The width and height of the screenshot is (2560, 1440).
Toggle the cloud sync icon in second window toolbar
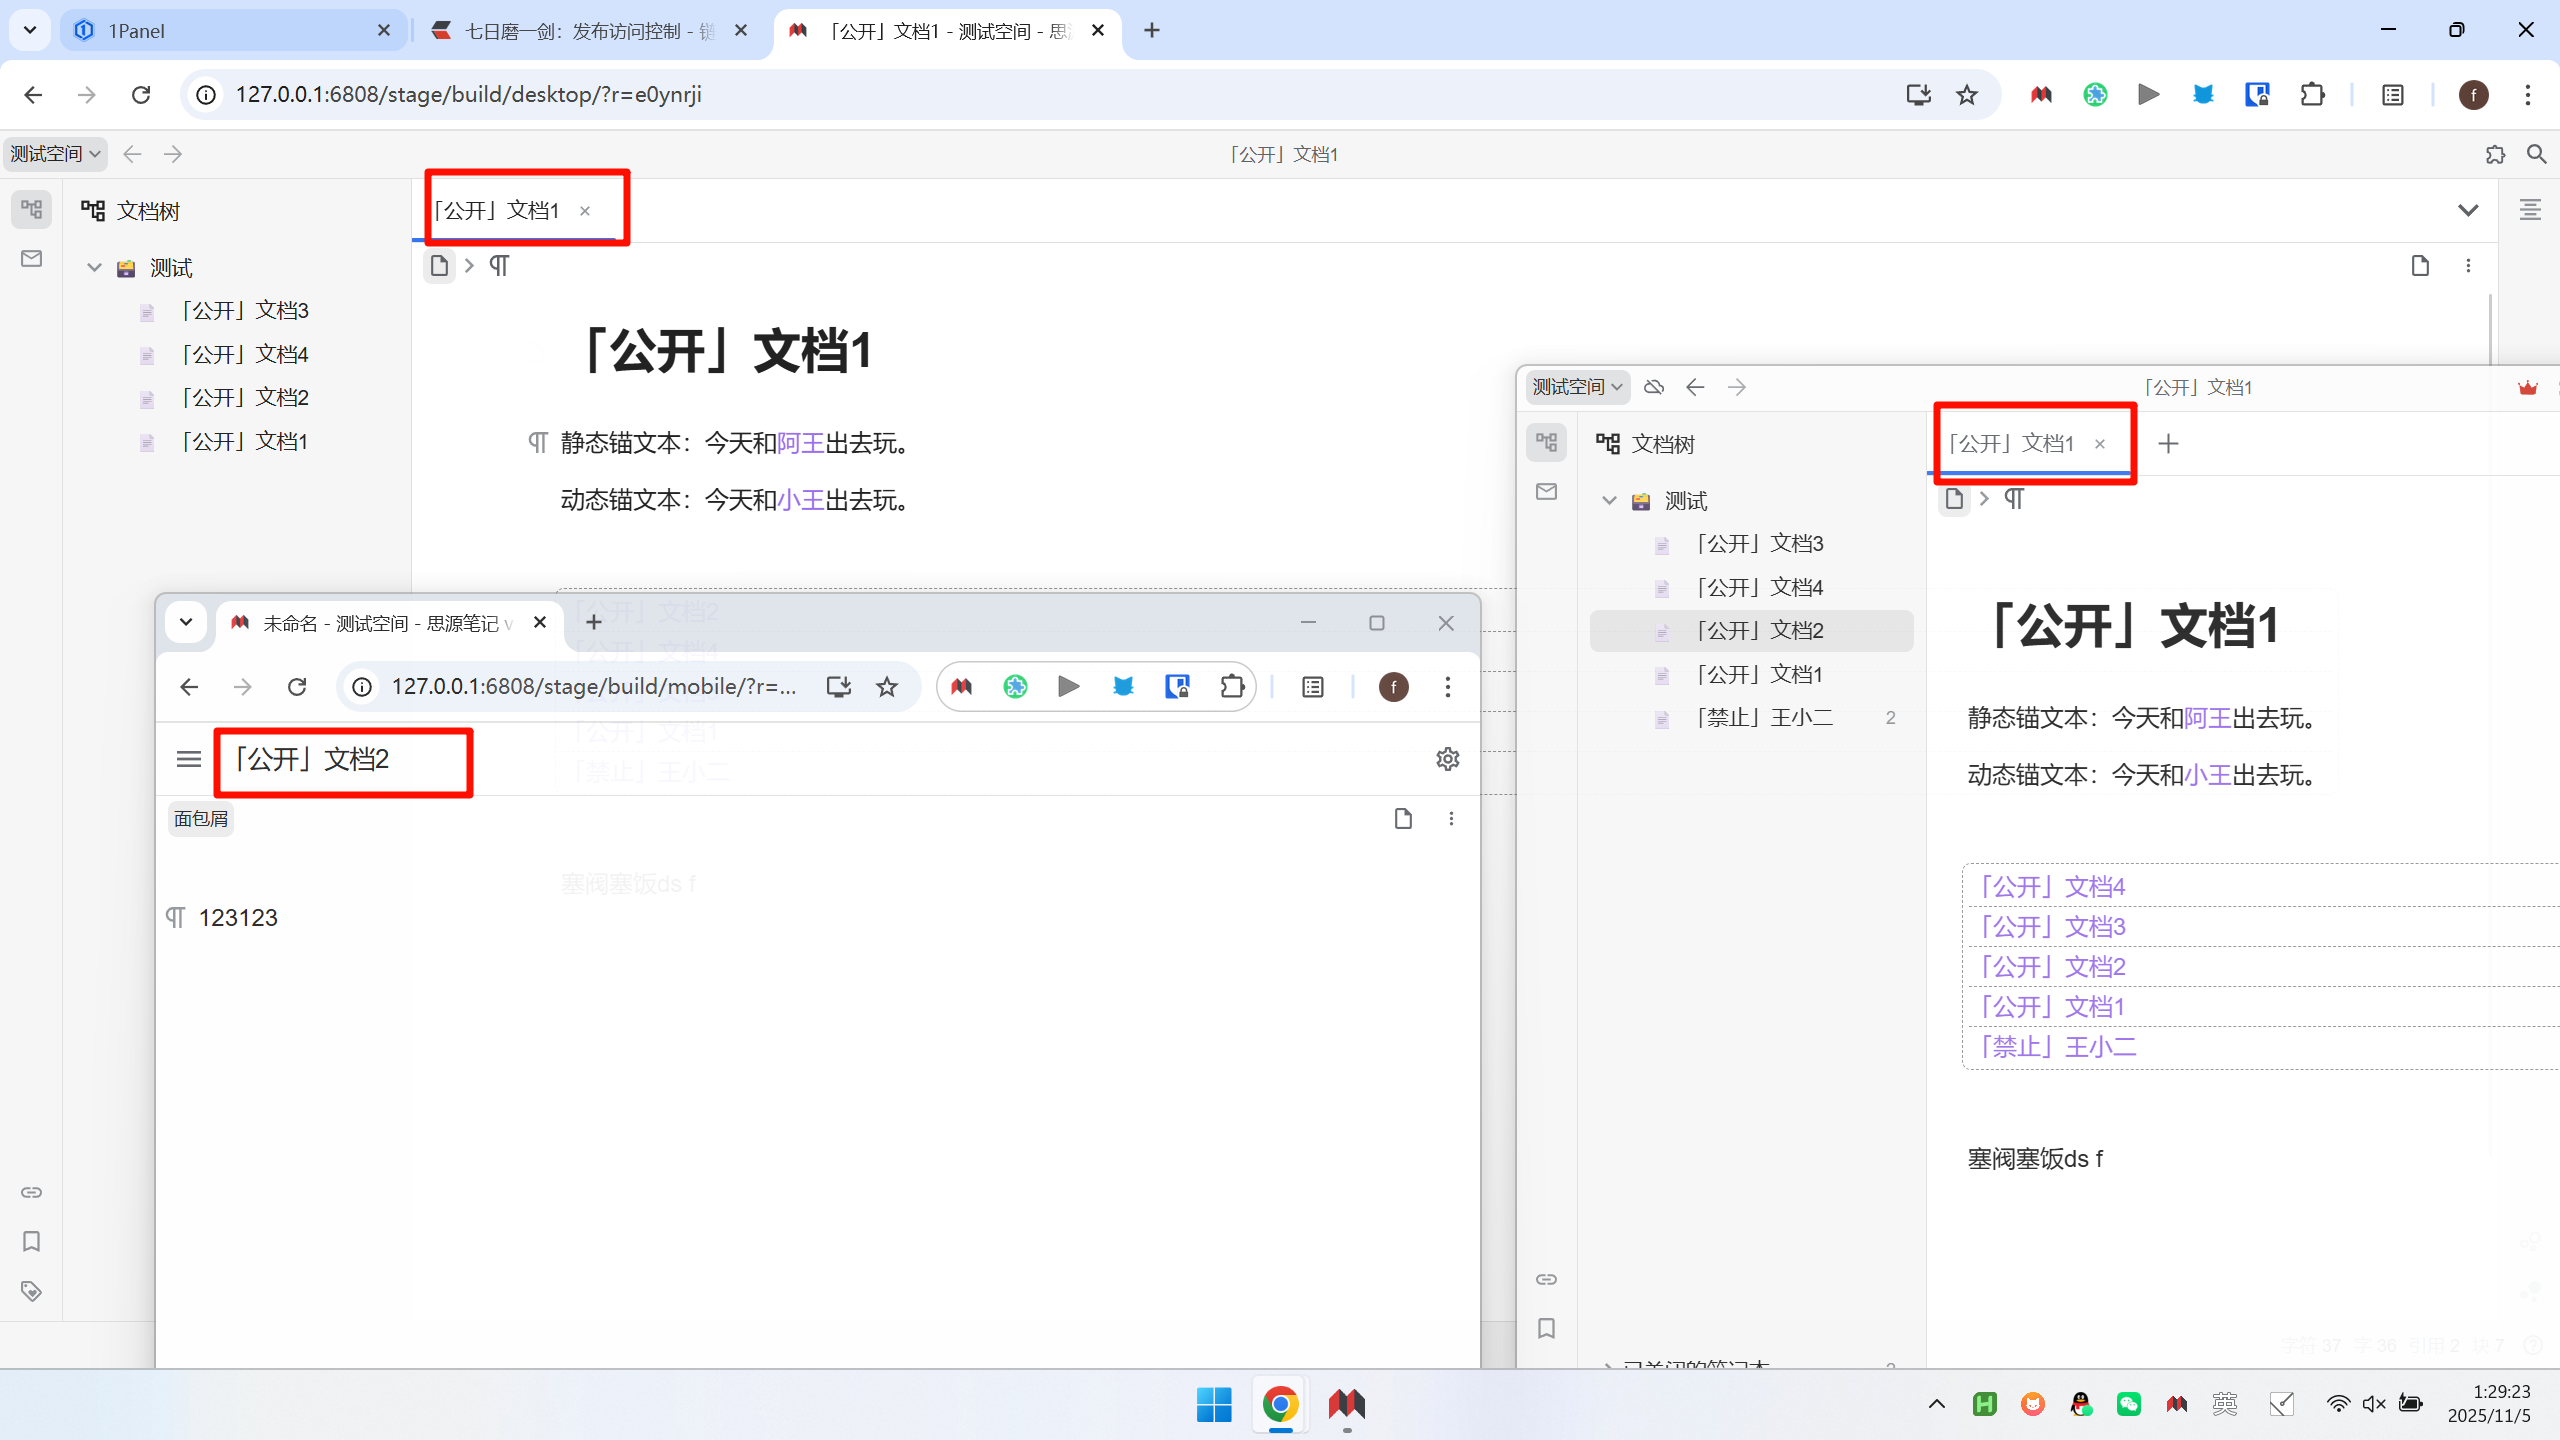[x=1654, y=387]
